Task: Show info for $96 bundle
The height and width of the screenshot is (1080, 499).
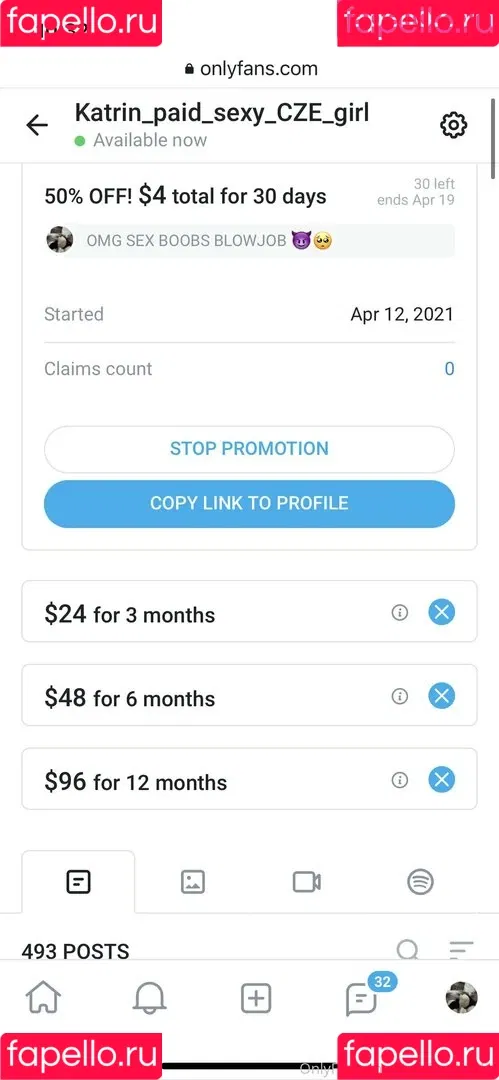Action: coord(400,780)
